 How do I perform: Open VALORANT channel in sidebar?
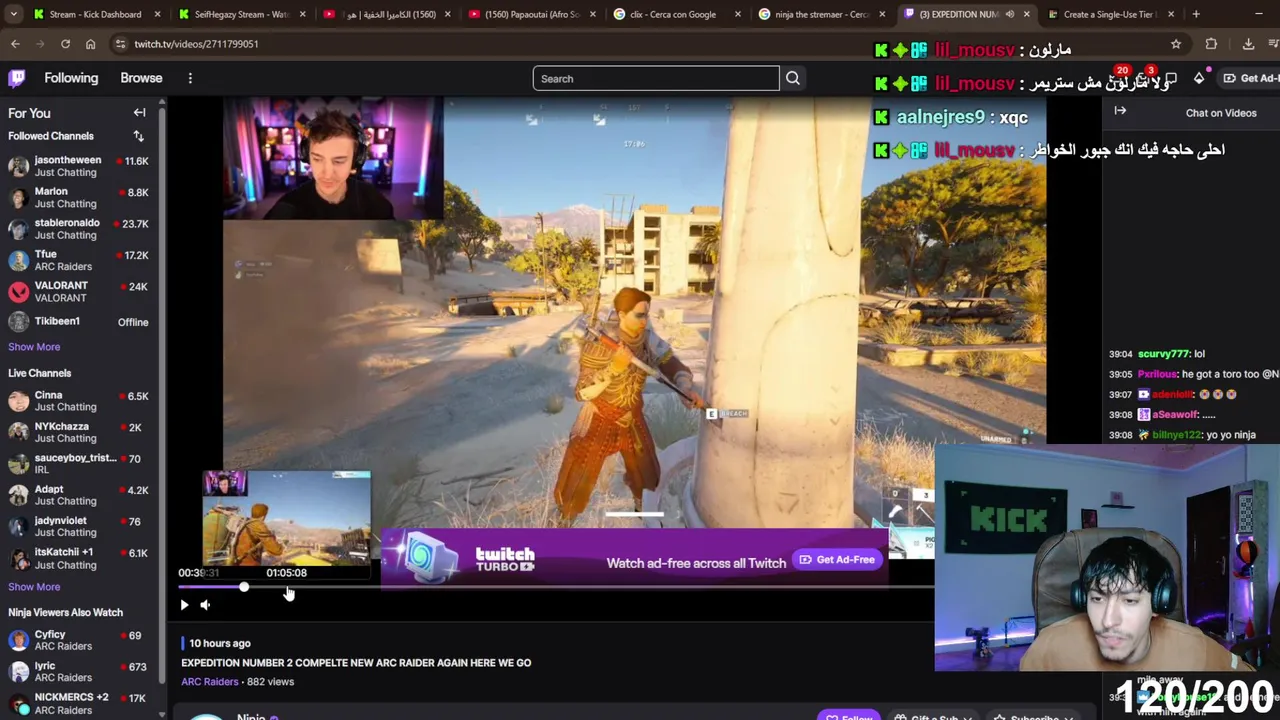click(x=78, y=291)
